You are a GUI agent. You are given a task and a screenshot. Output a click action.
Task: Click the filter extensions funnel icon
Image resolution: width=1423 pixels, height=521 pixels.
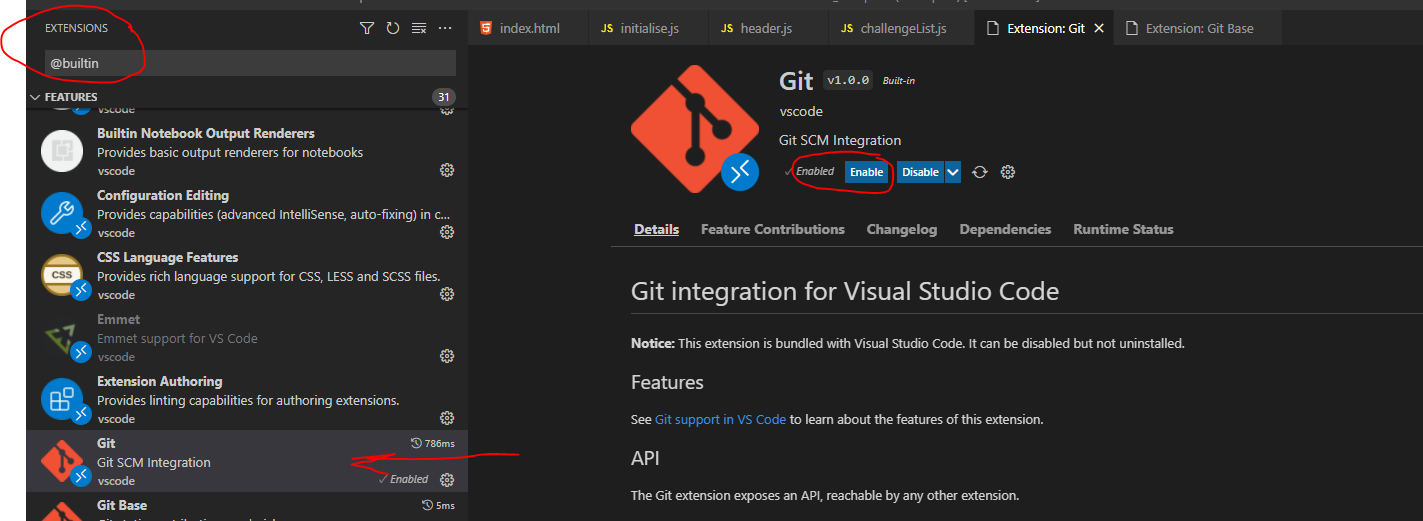click(367, 28)
